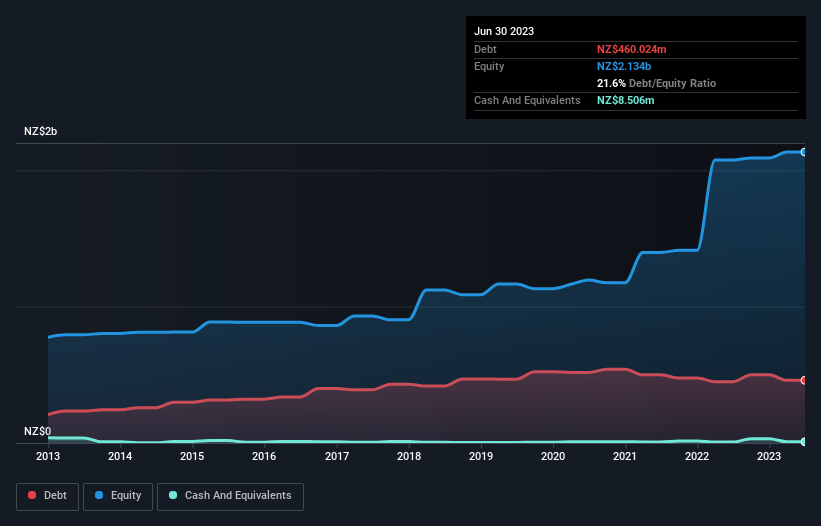Screen dimensions: 821x526
Task: Select the 2014 x-axis label
Action: pyautogui.click(x=120, y=456)
